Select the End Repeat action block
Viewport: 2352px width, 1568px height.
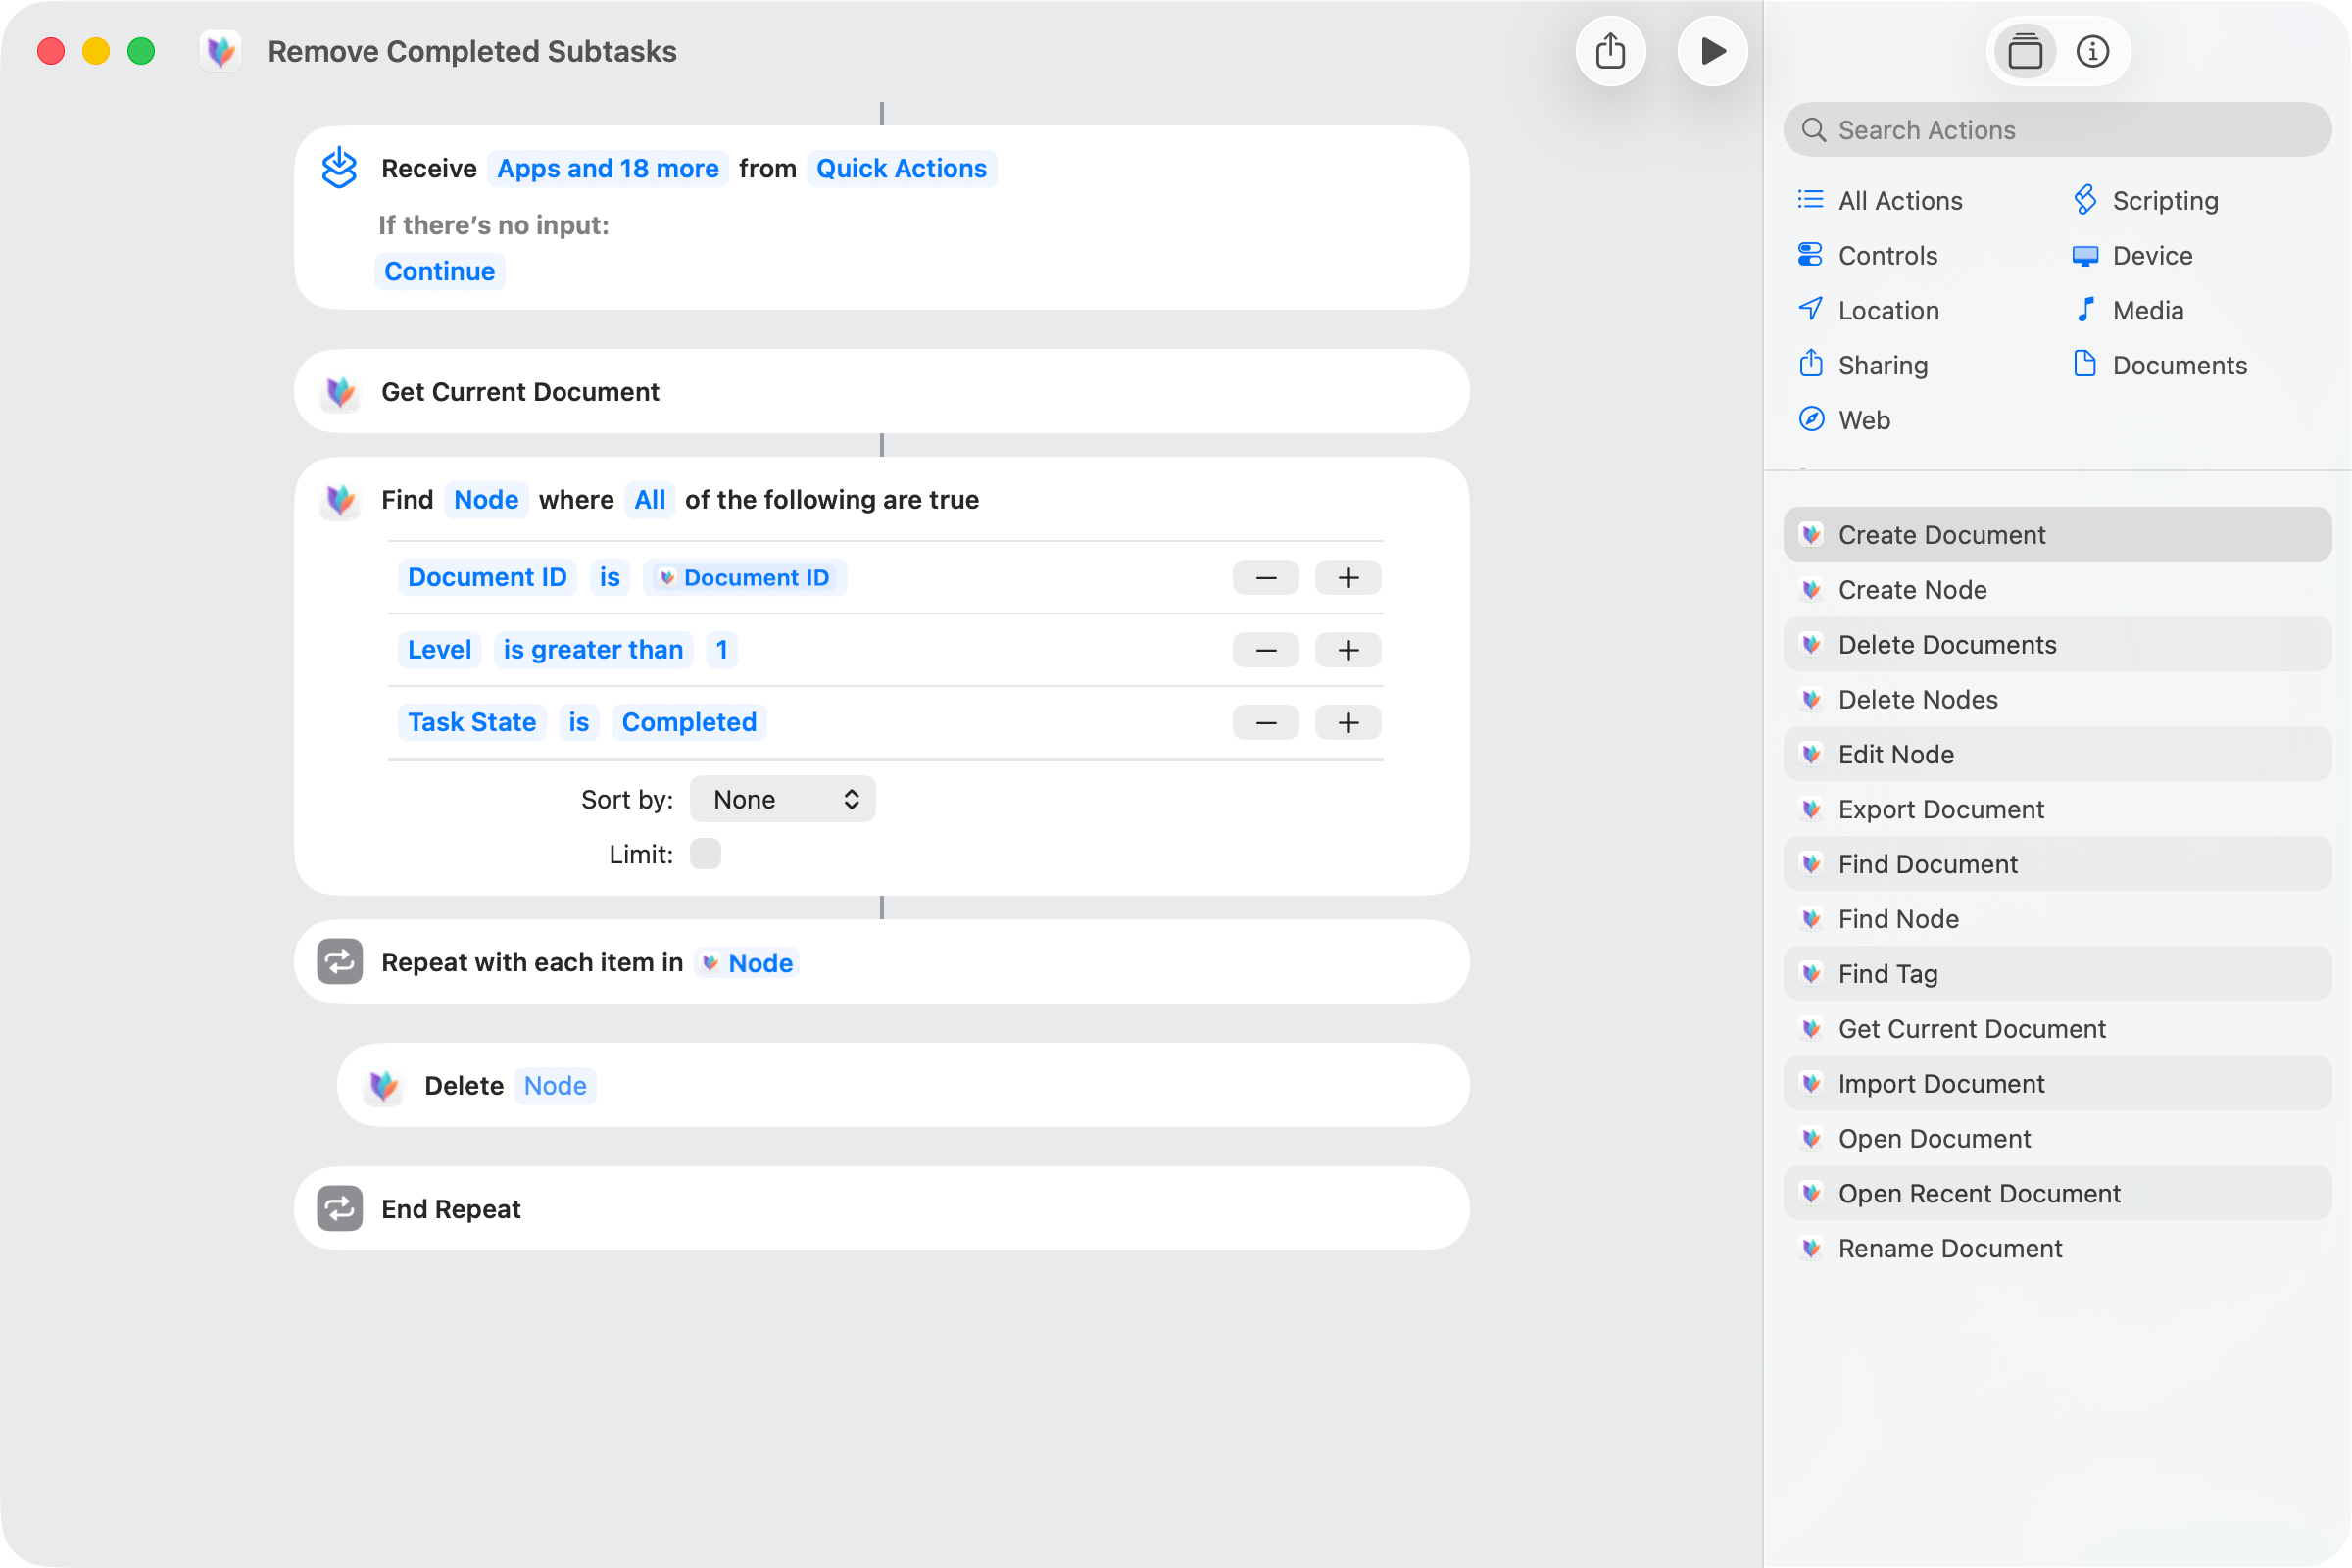coord(881,1208)
